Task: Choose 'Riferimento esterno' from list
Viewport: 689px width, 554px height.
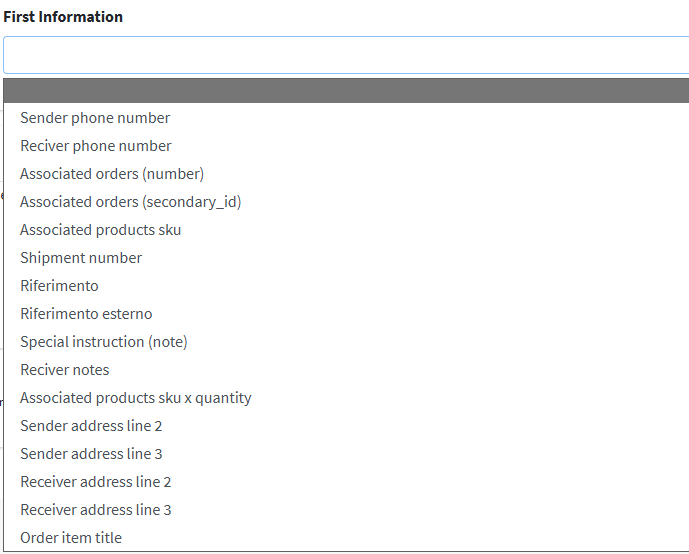Action: (x=87, y=314)
